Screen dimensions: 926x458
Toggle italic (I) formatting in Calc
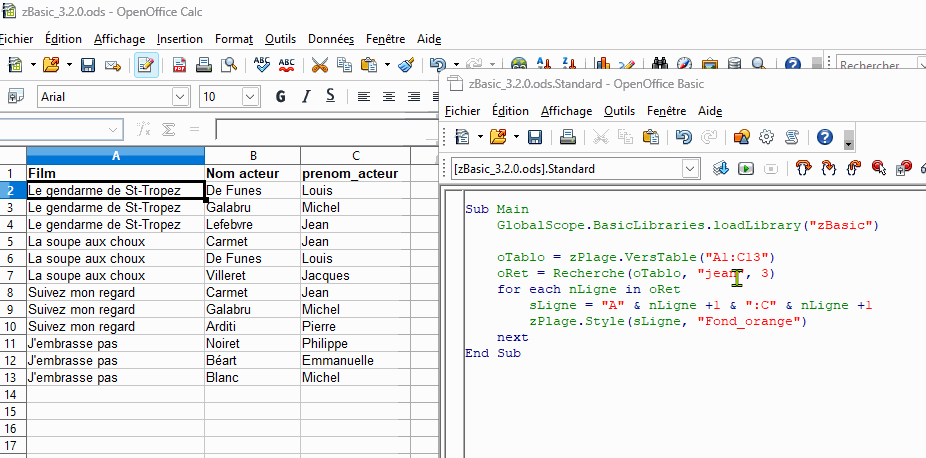[x=304, y=97]
